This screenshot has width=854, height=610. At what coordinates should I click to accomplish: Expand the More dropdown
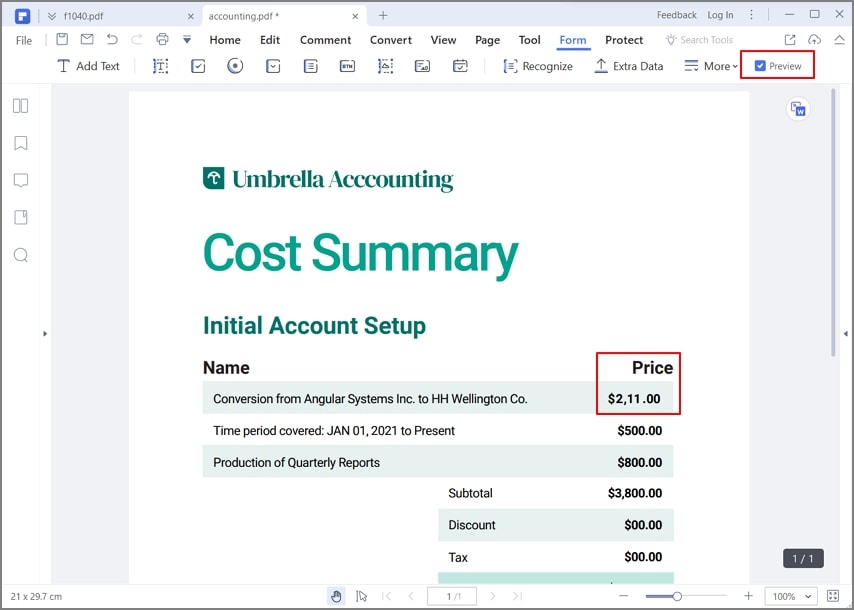point(711,66)
